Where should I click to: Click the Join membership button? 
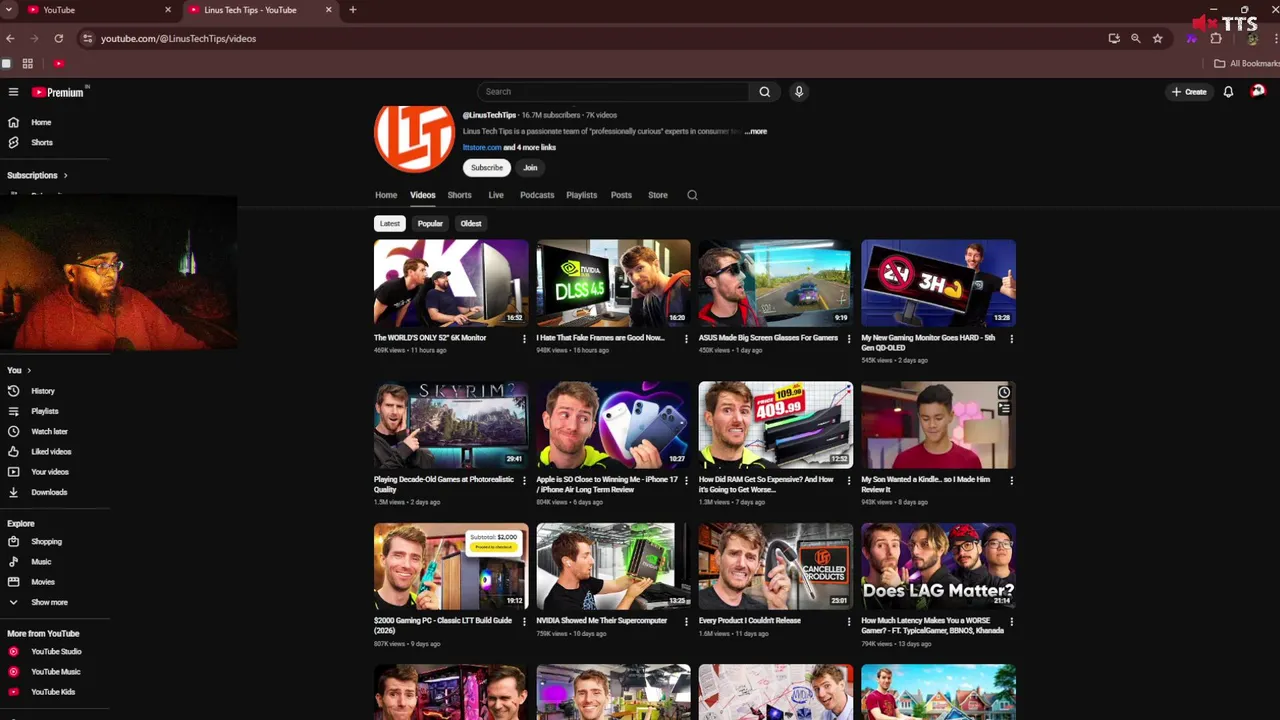(x=530, y=168)
